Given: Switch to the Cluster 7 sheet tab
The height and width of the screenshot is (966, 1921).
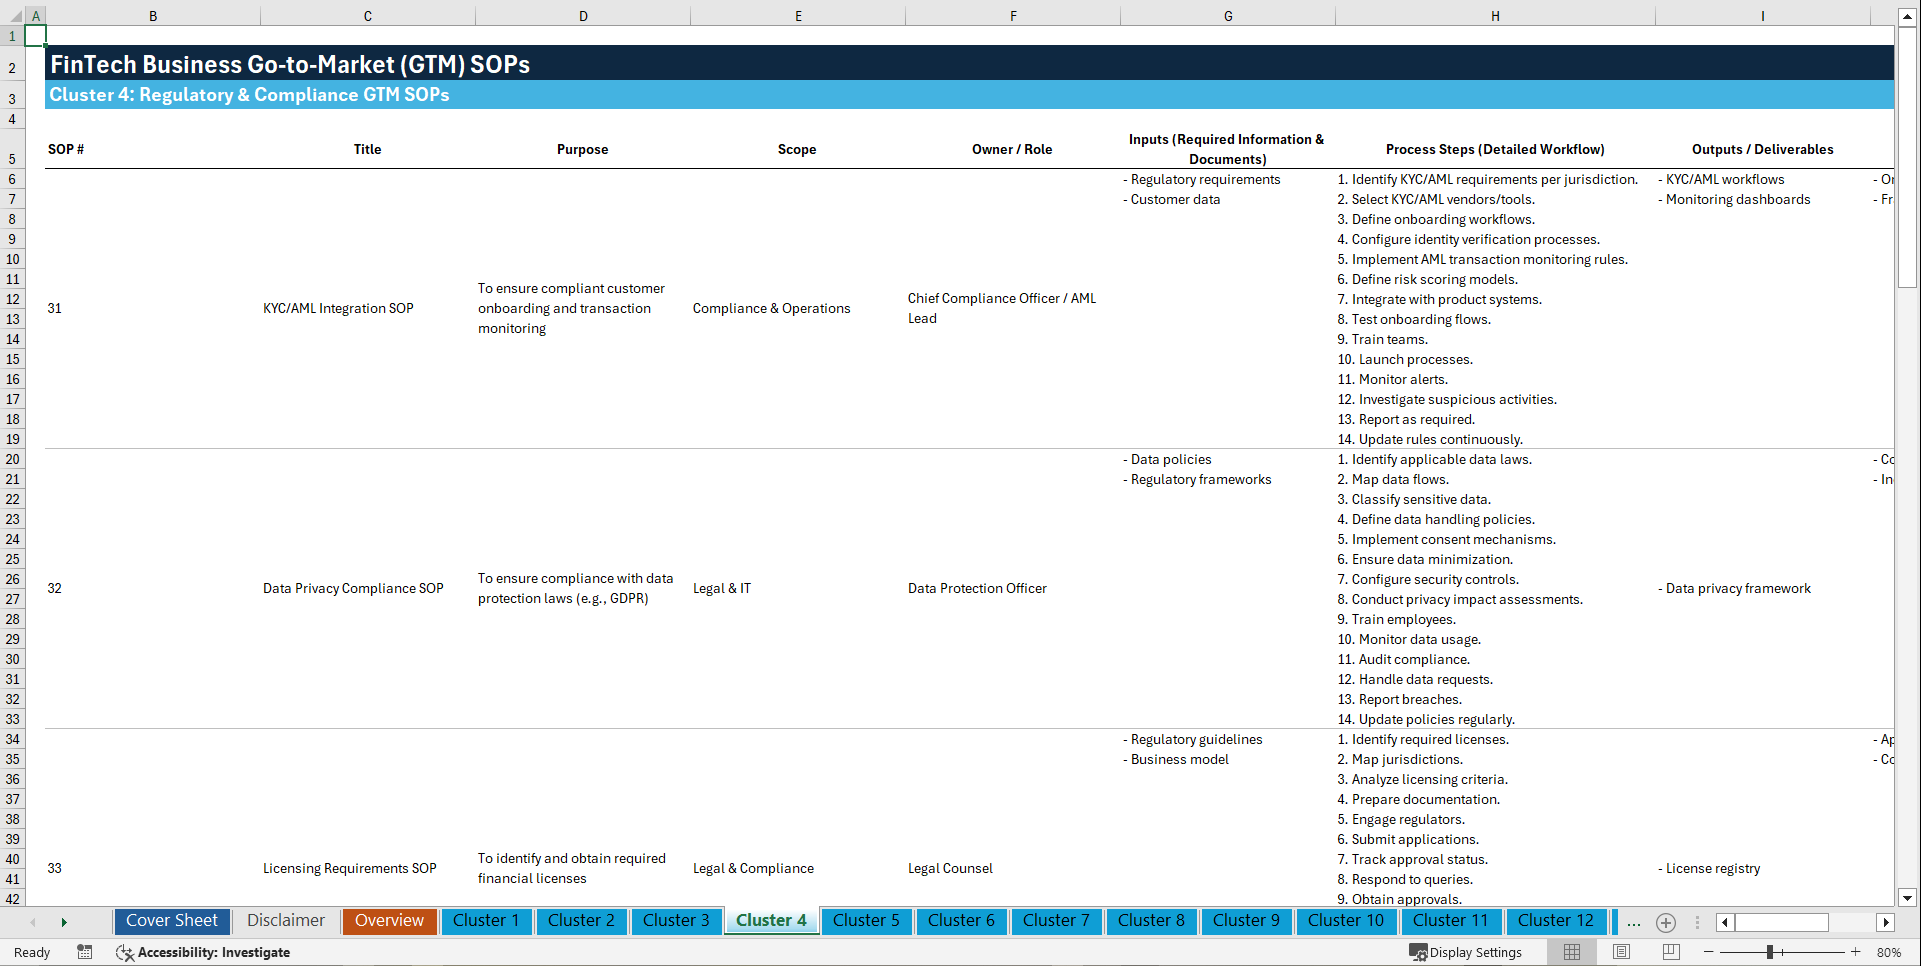Looking at the screenshot, I should coord(1056,921).
